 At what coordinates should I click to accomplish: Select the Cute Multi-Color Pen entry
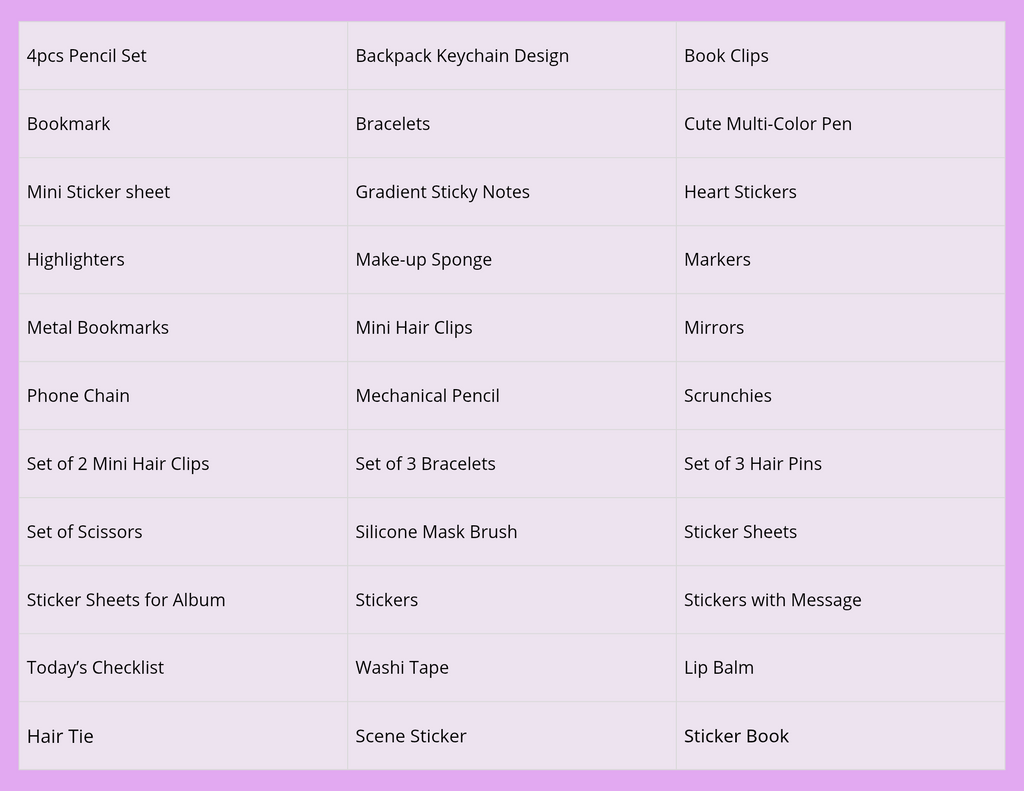point(840,123)
